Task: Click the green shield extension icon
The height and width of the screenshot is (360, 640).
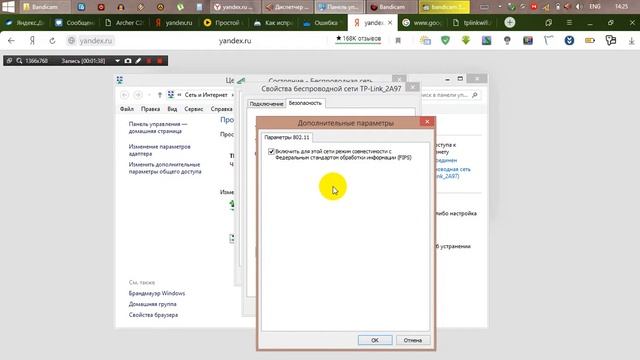Action: 445,40
